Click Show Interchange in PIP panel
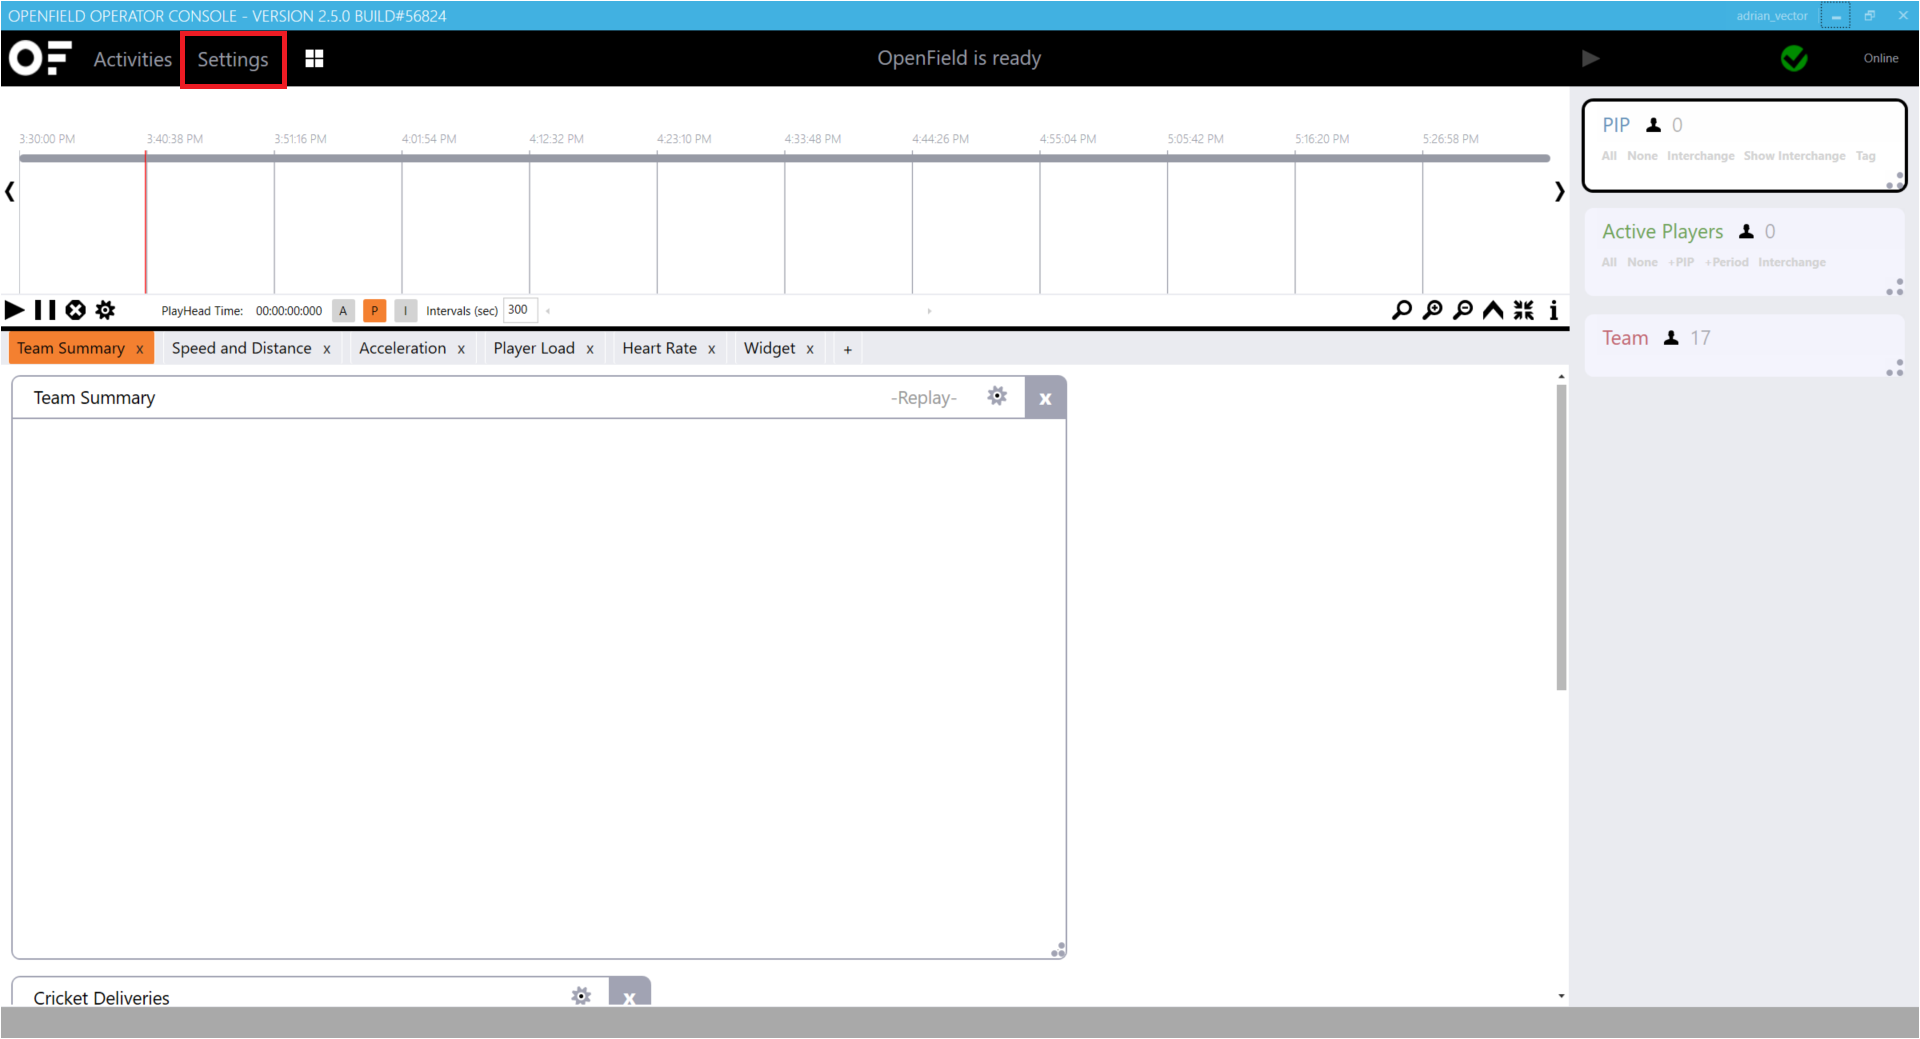The height and width of the screenshot is (1039, 1920). point(1794,156)
